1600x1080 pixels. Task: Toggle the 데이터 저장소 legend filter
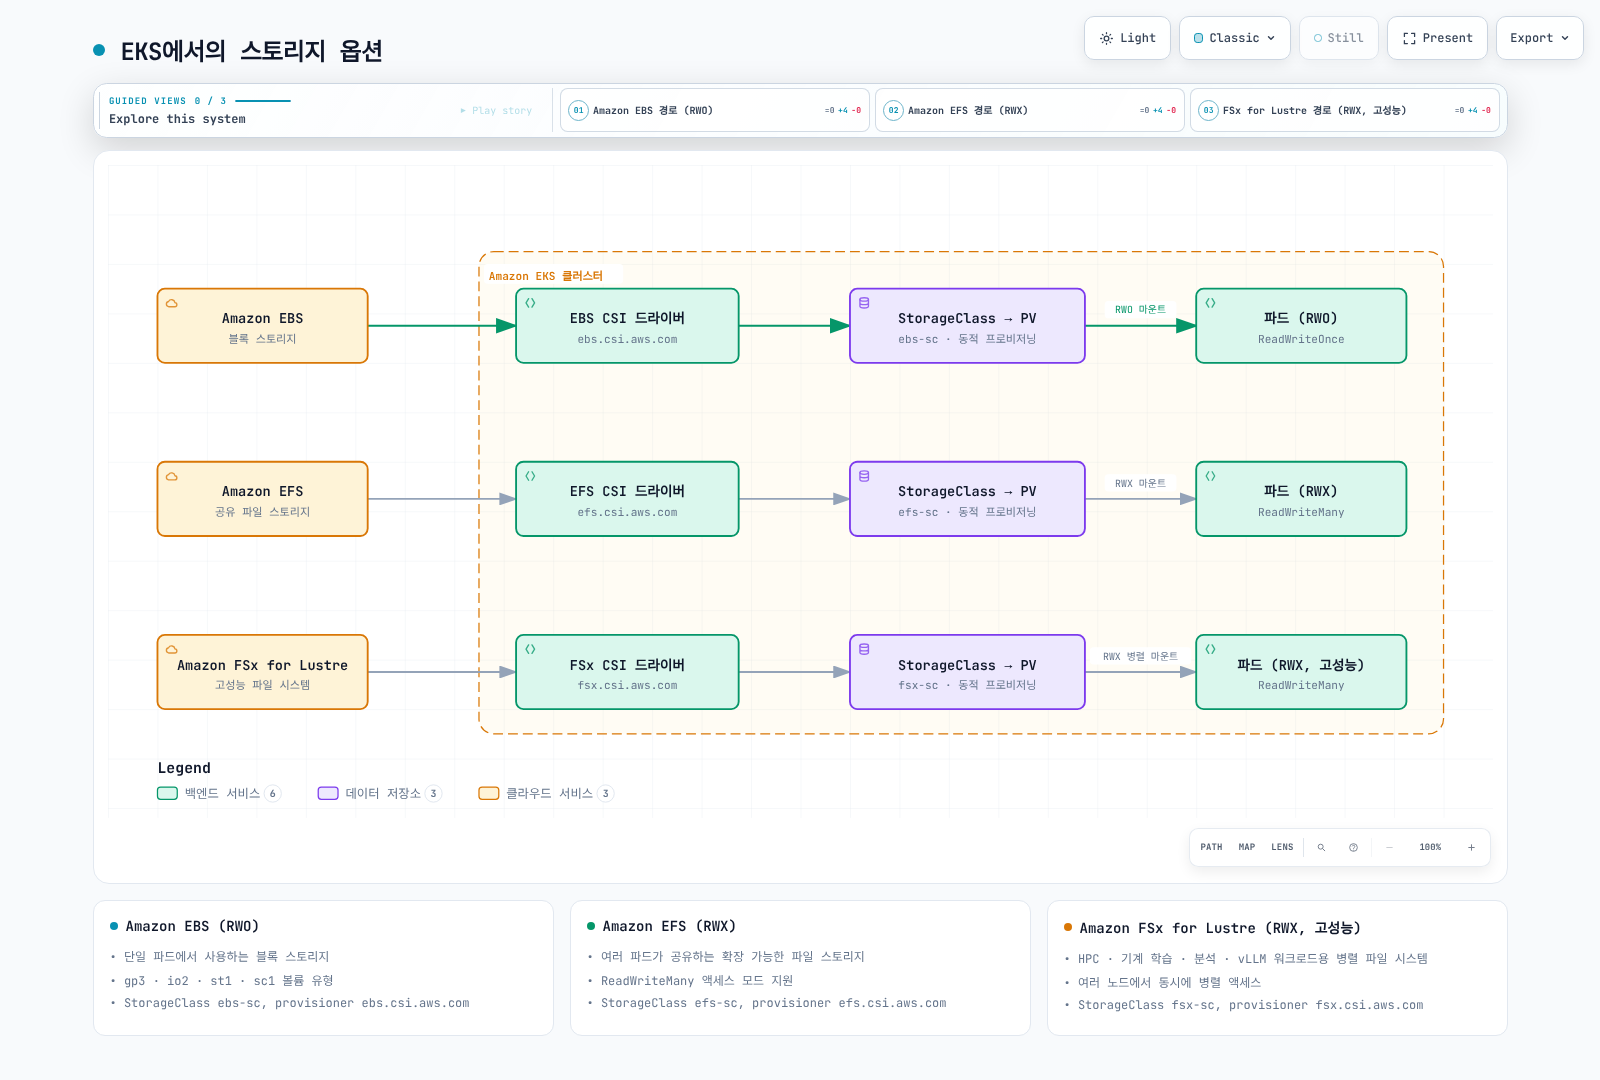point(380,793)
